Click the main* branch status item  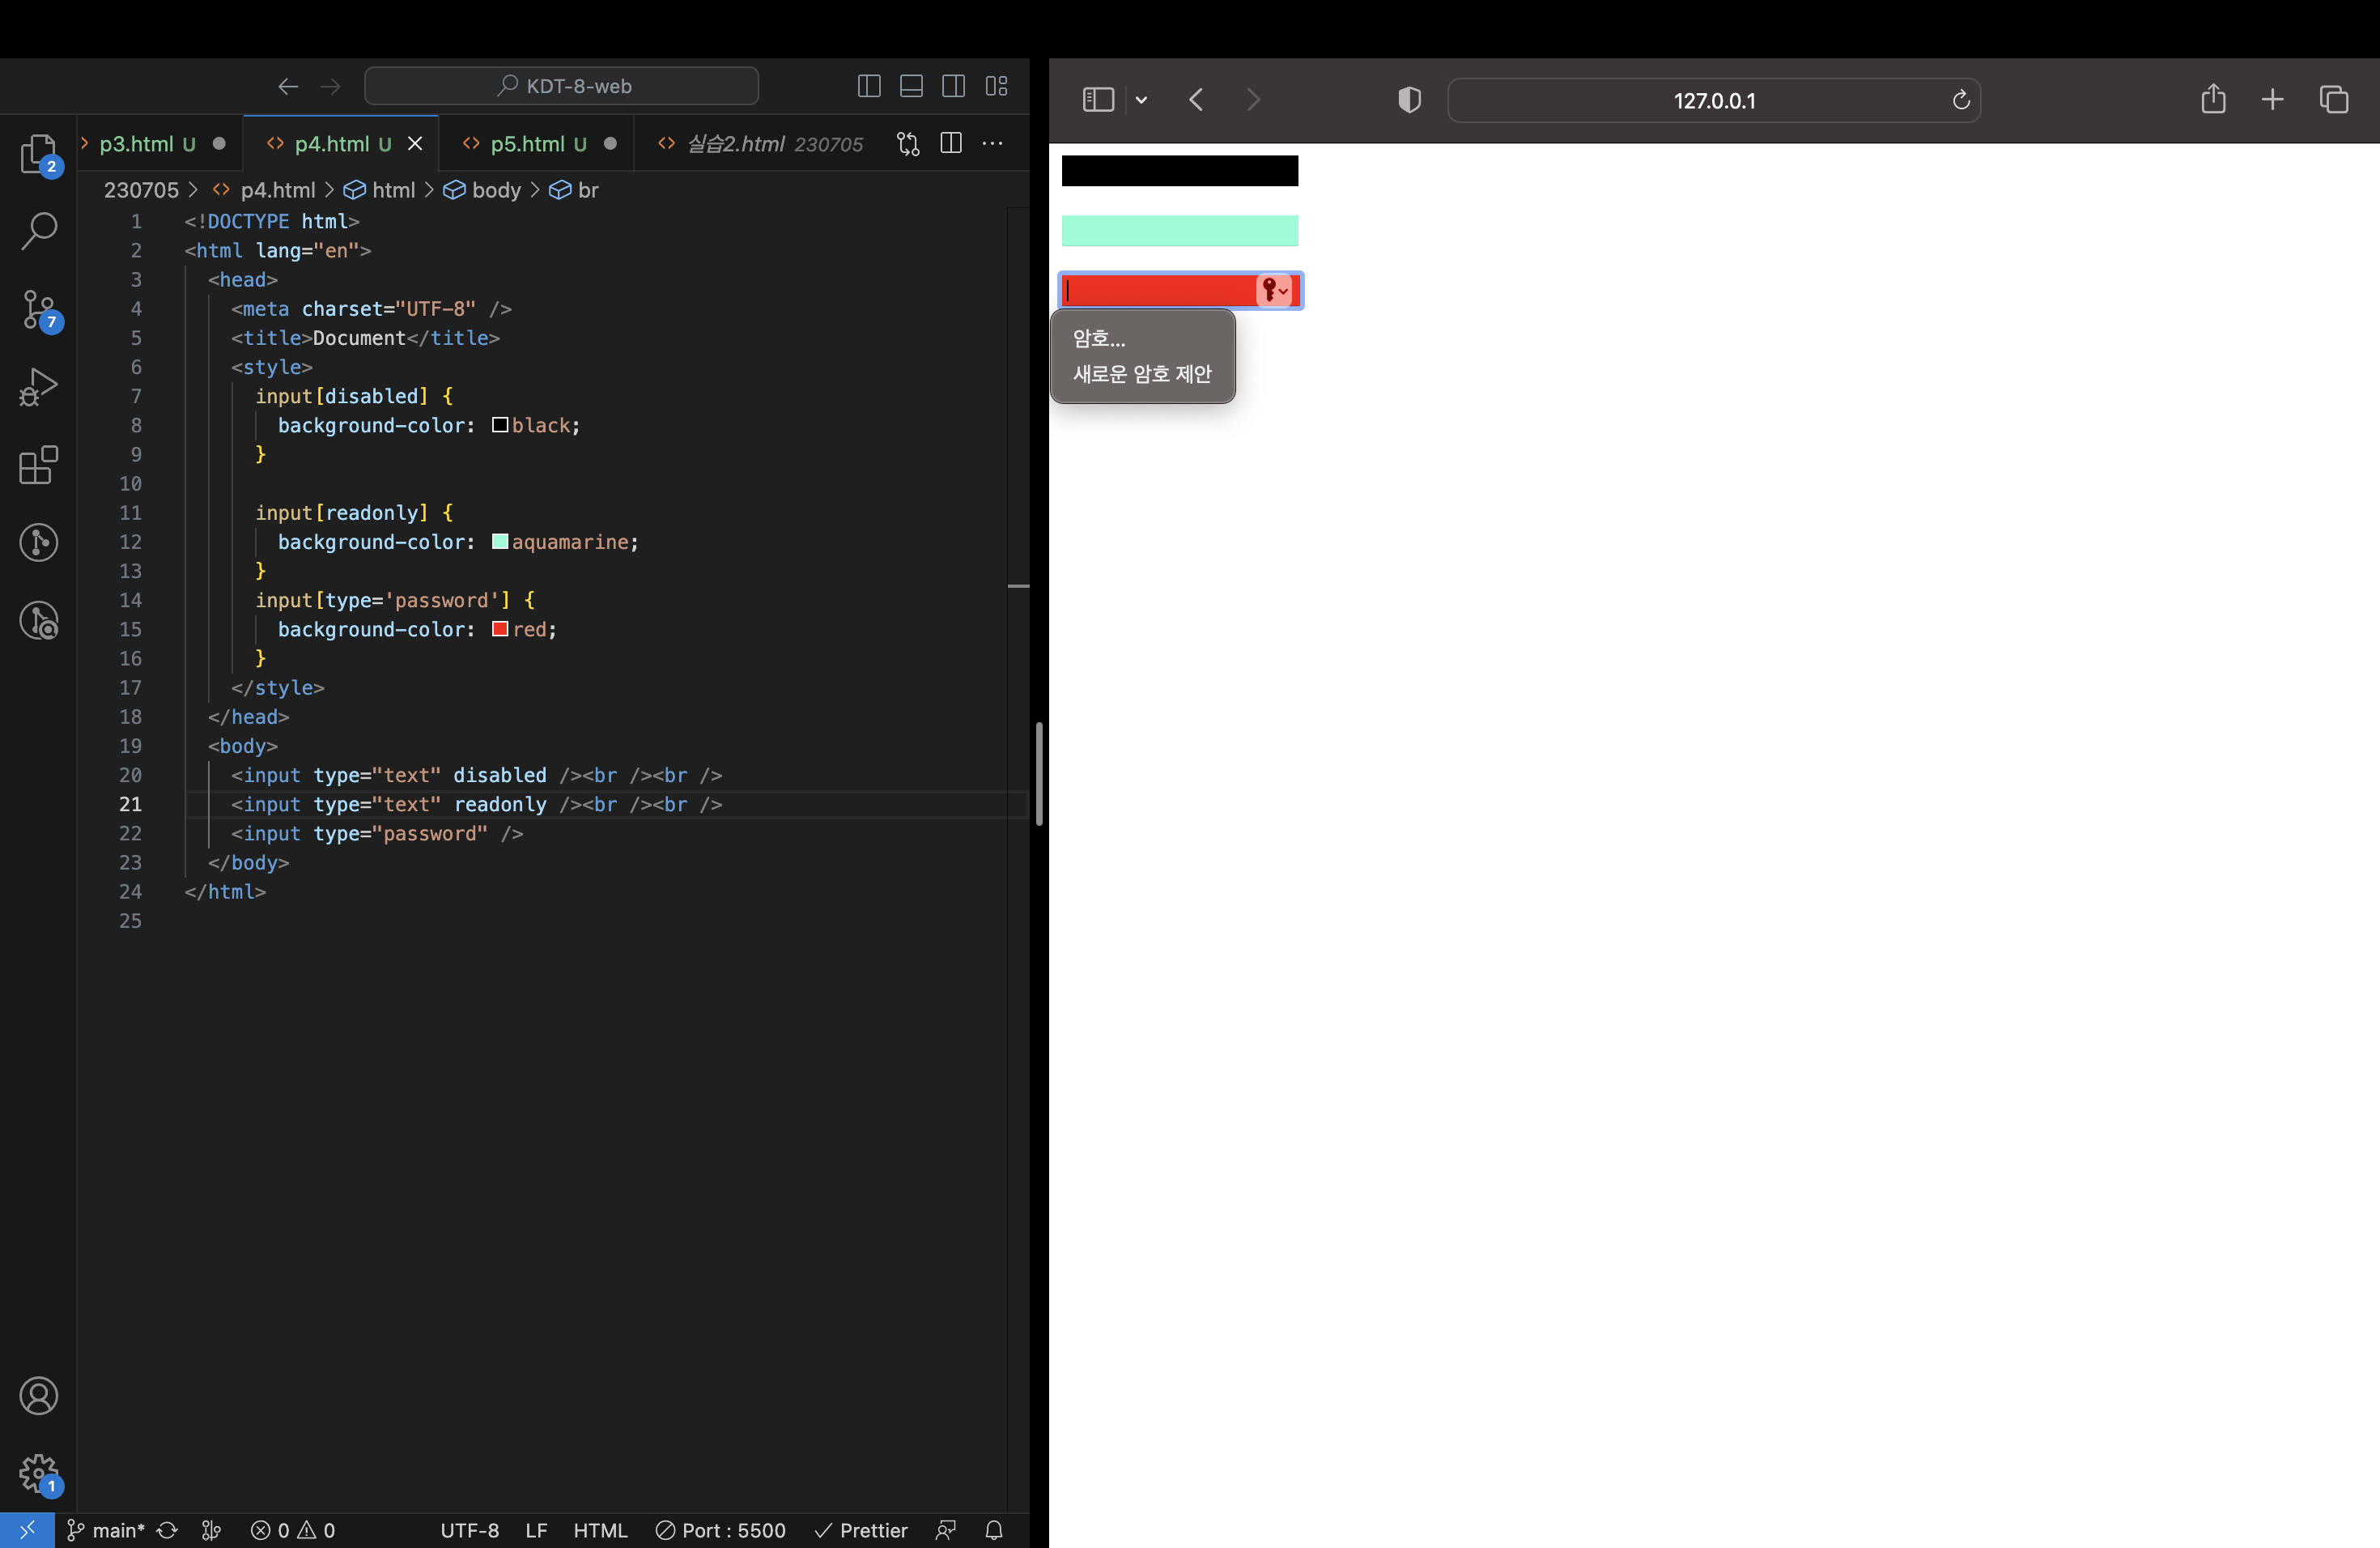[106, 1530]
